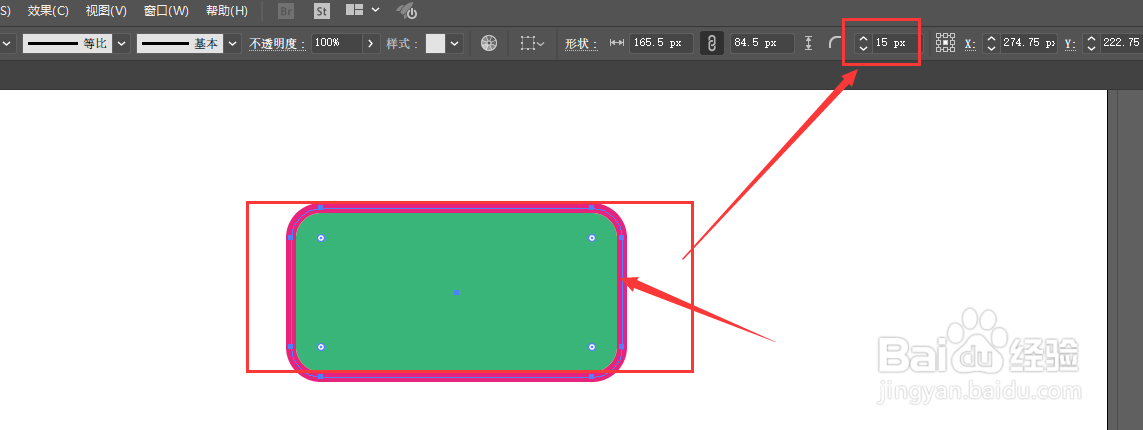This screenshot has width=1143, height=430.
Task: Click the Recolor Artwork wheel icon
Action: [x=489, y=43]
